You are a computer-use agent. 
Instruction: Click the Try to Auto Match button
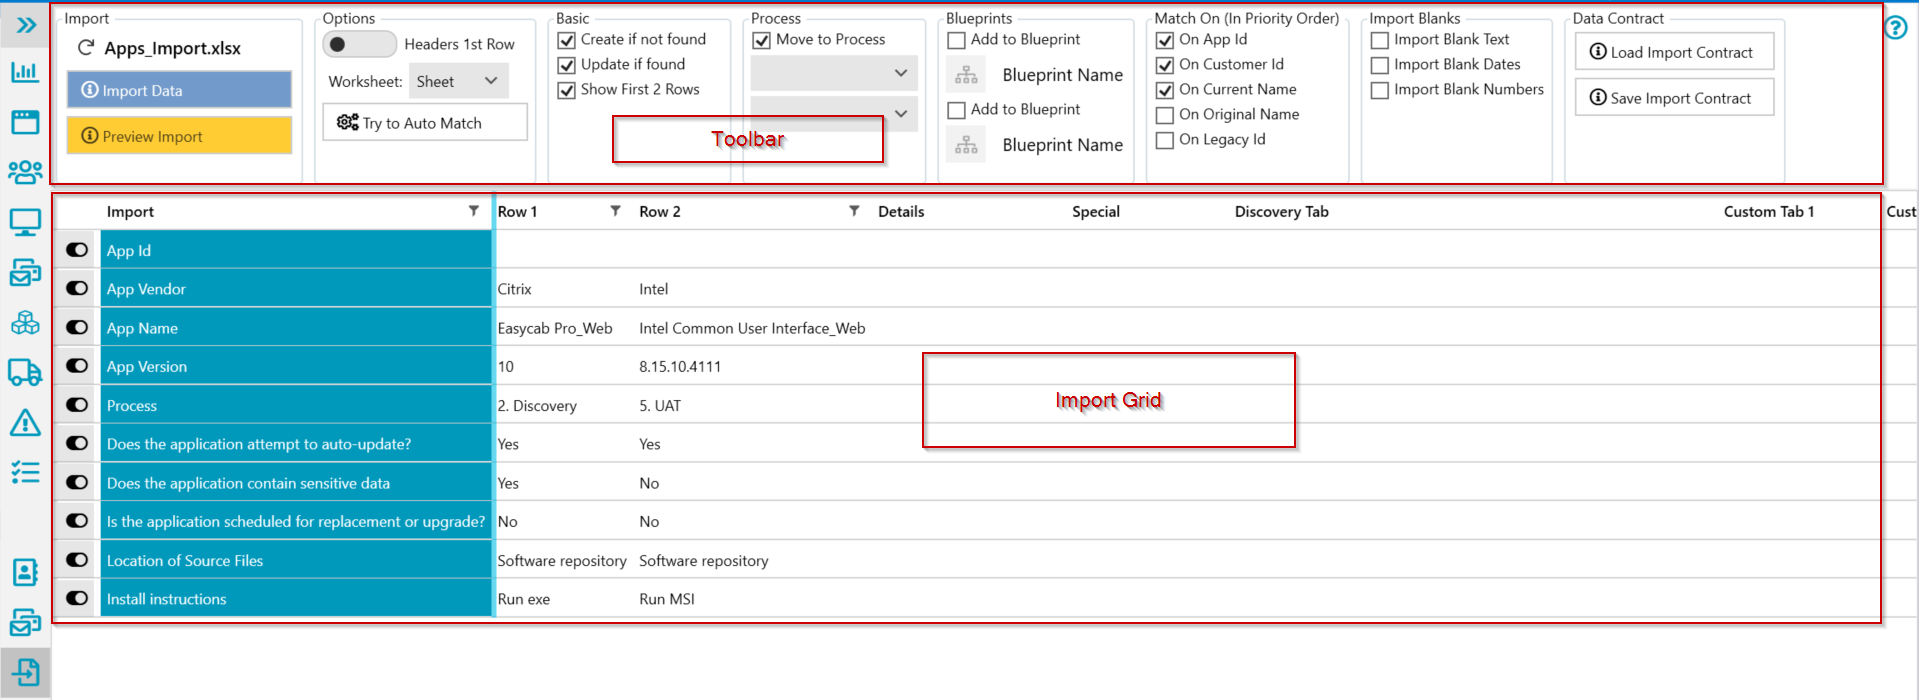[x=425, y=123]
